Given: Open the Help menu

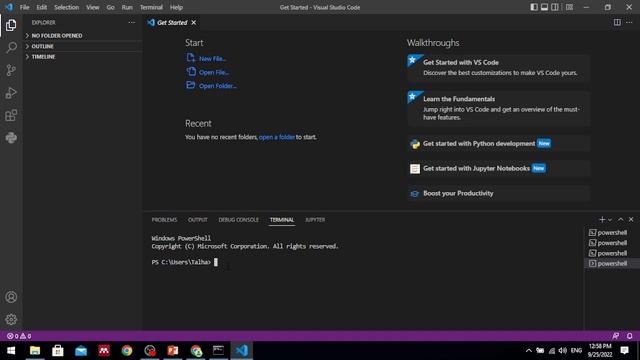Looking at the screenshot, I should pyautogui.click(x=176, y=7).
